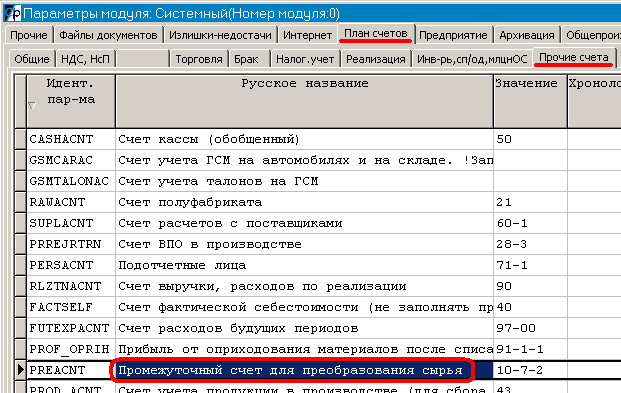
Task: Select the CASHACNT parameter cell
Action: 70,139
